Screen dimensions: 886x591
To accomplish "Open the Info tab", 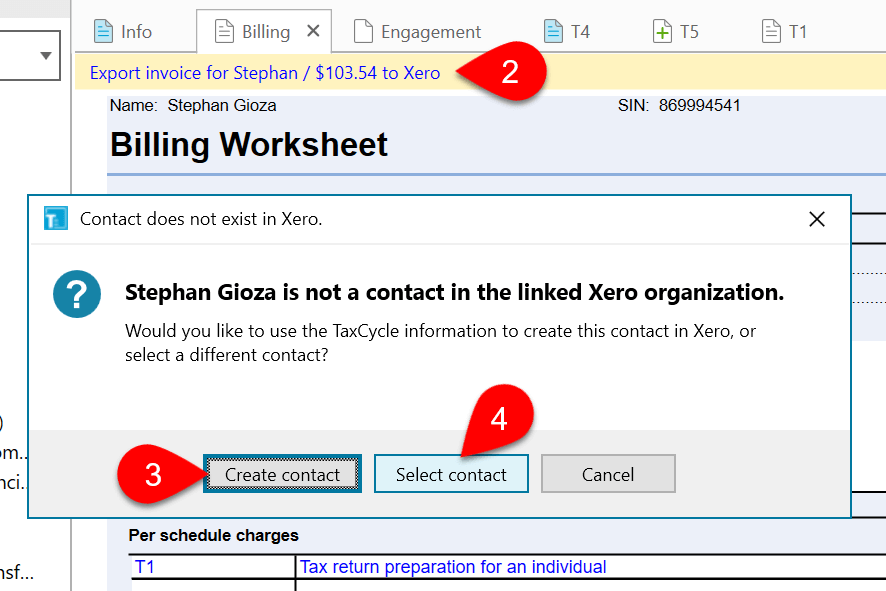I will pyautogui.click(x=123, y=32).
